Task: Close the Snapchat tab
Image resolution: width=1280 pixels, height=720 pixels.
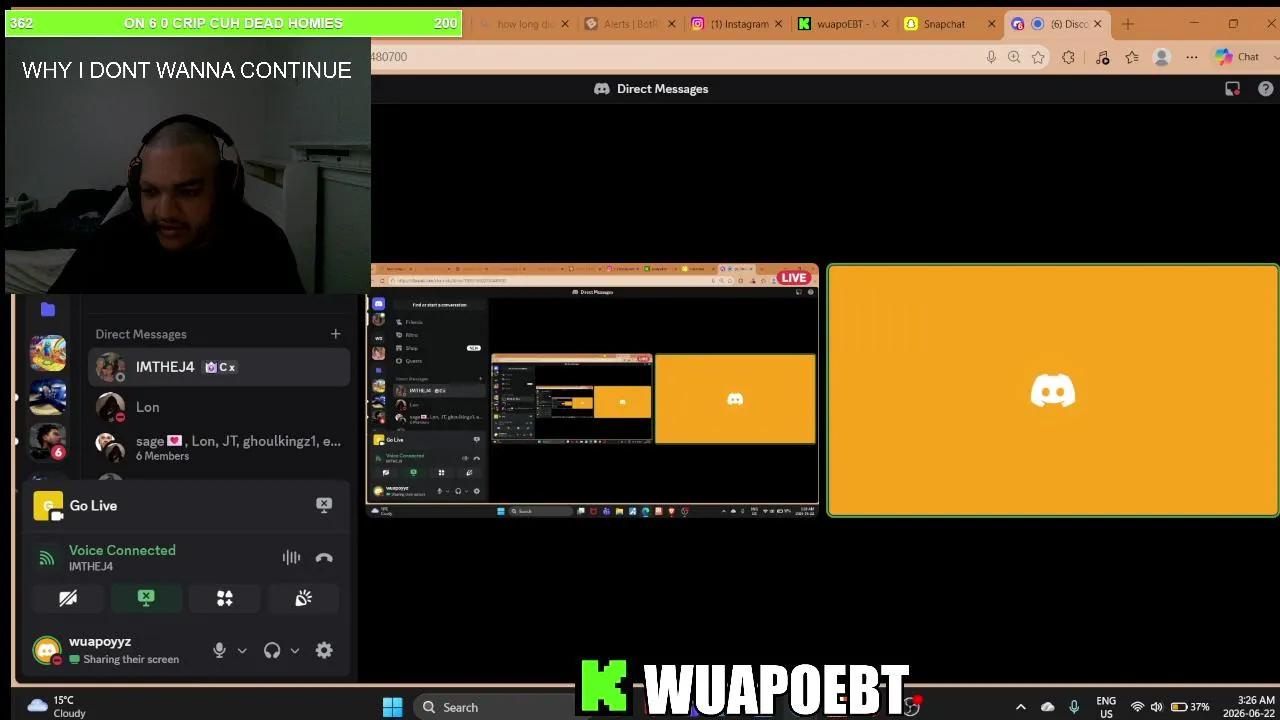Action: pos(992,24)
